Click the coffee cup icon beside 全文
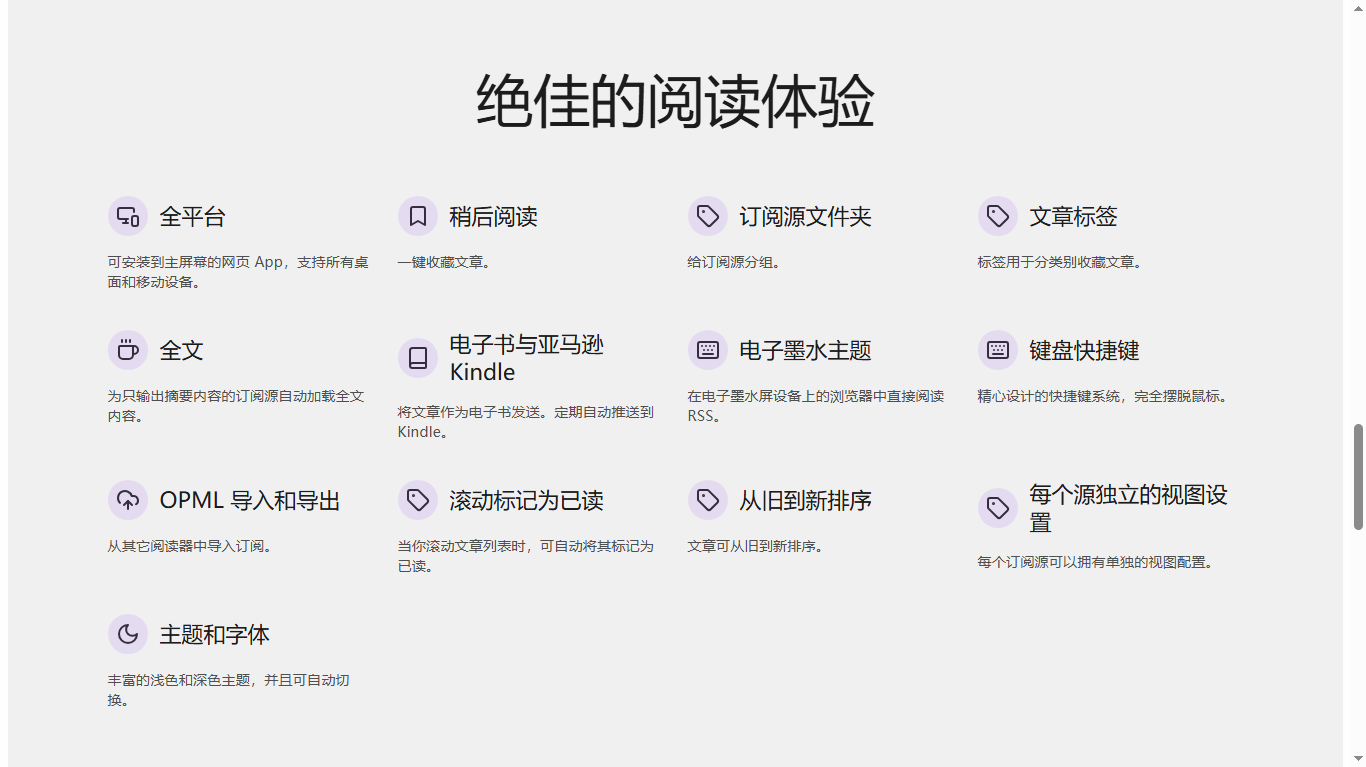The width and height of the screenshot is (1366, 767). click(127, 350)
